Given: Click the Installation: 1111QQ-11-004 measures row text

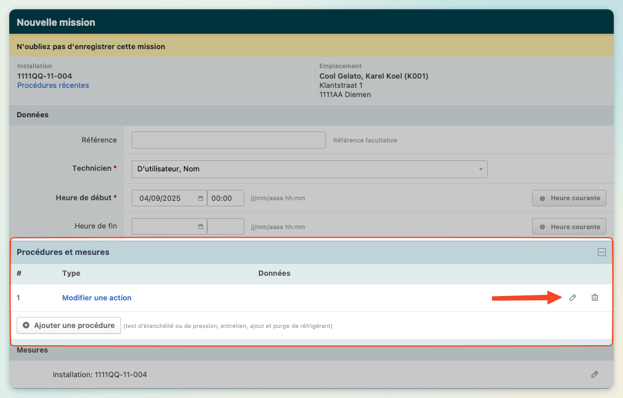Looking at the screenshot, I should point(100,375).
